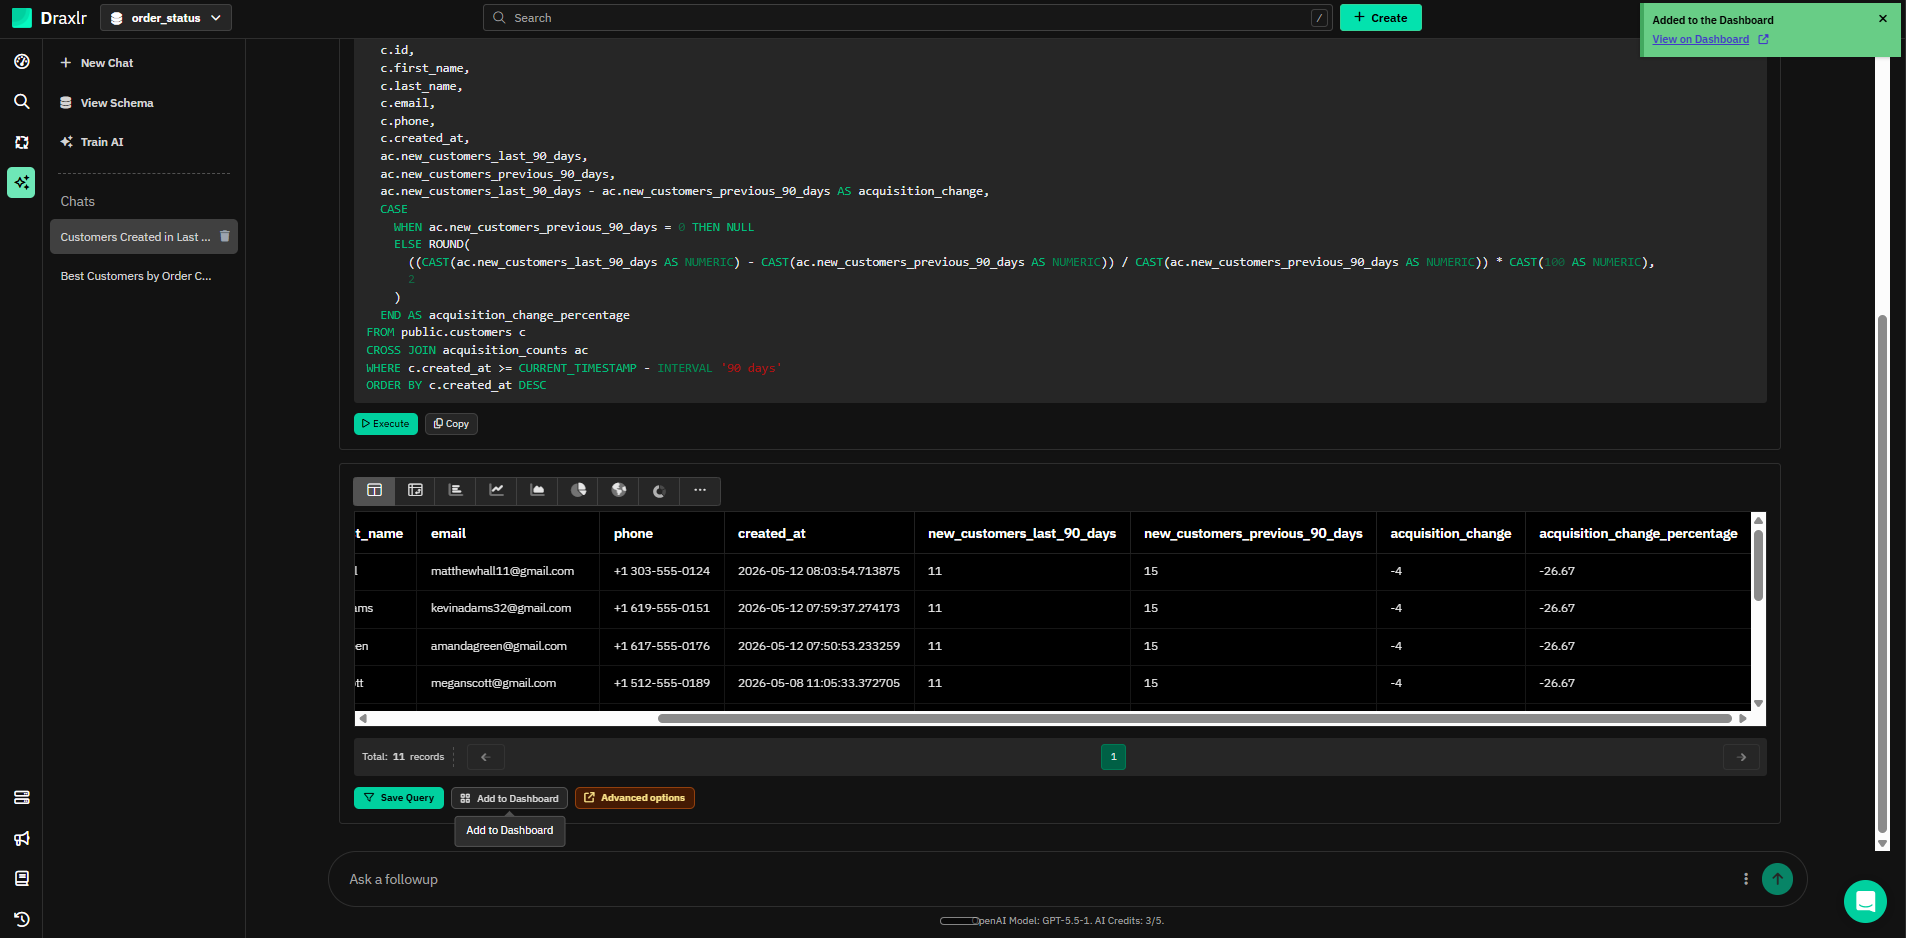Screen dimensions: 1906x938
Task: Open Advanced options
Action: coord(634,798)
